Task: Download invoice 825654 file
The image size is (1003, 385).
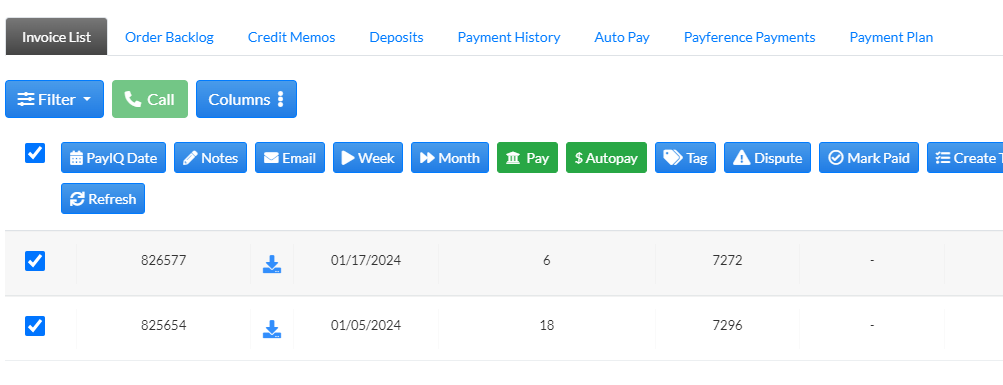Action: 272,329
